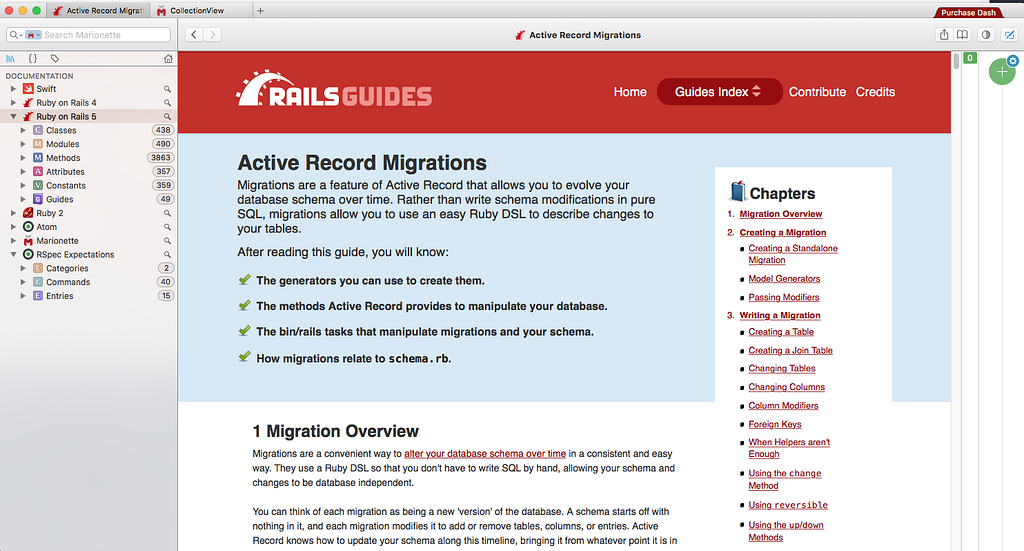This screenshot has width=1024, height=551.
Task: Click the magnifier beside Marionette row
Action: pyautogui.click(x=167, y=240)
